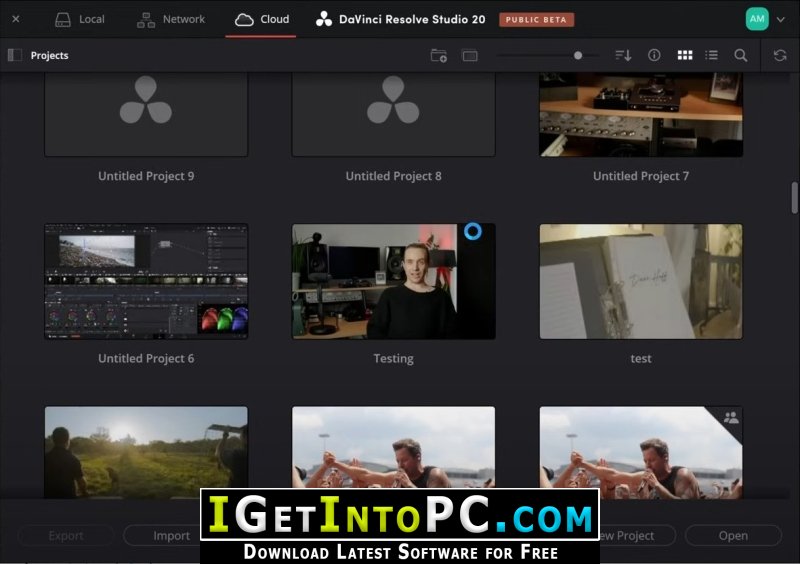Click the Projects heading

coord(49,55)
